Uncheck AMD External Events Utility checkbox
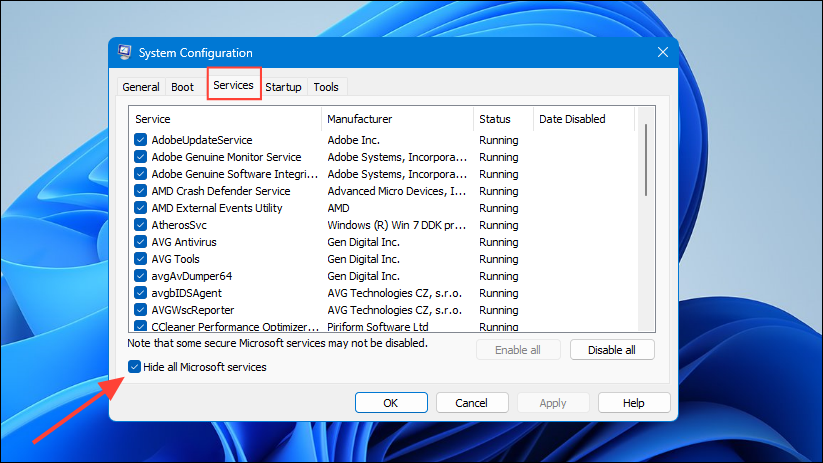The width and height of the screenshot is (823, 463). [140, 208]
